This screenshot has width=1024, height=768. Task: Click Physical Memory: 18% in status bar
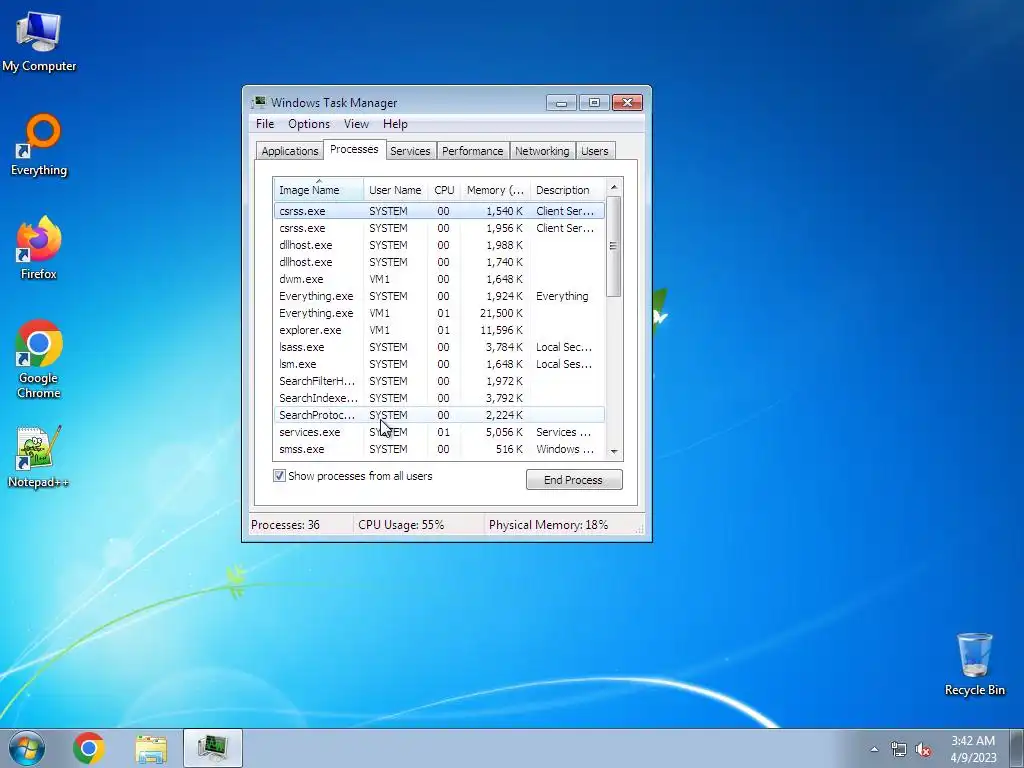coord(548,525)
